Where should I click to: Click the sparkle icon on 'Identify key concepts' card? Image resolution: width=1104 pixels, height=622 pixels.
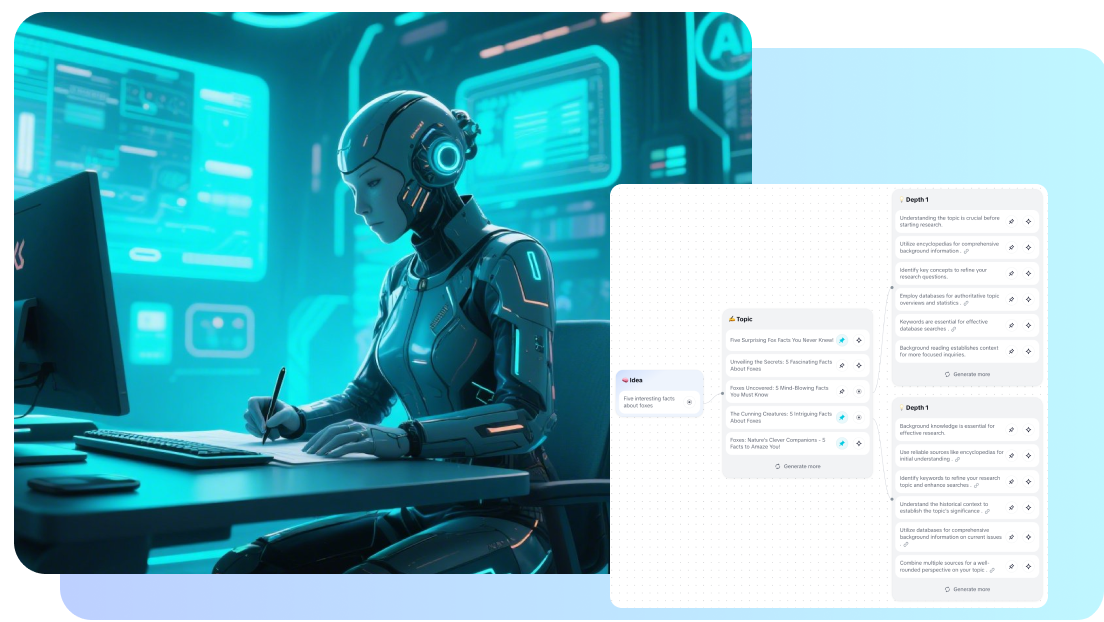[1029, 273]
